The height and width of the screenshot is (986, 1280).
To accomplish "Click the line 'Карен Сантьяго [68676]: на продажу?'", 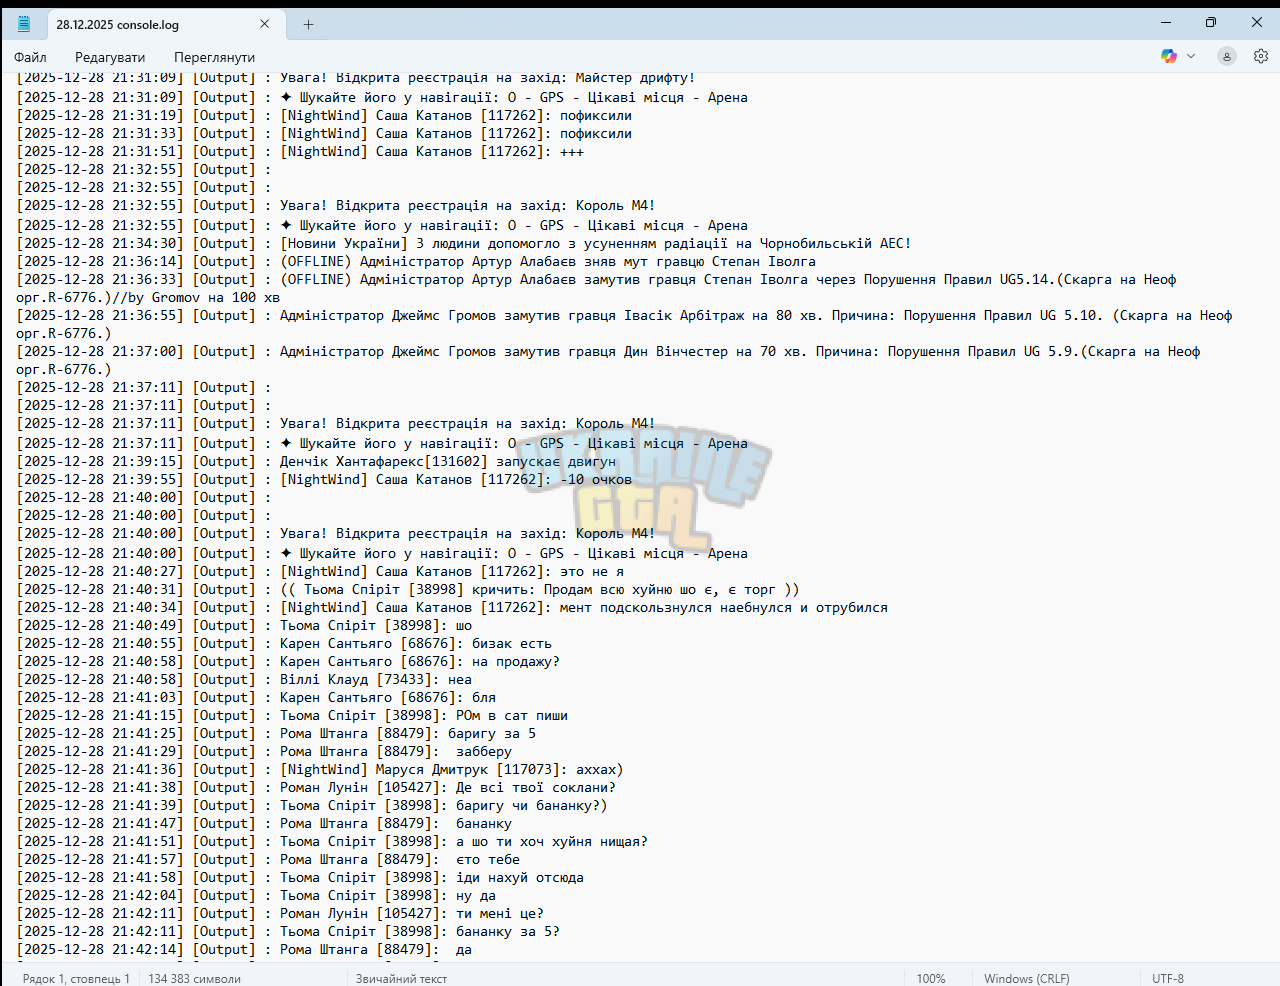I will point(288,661).
